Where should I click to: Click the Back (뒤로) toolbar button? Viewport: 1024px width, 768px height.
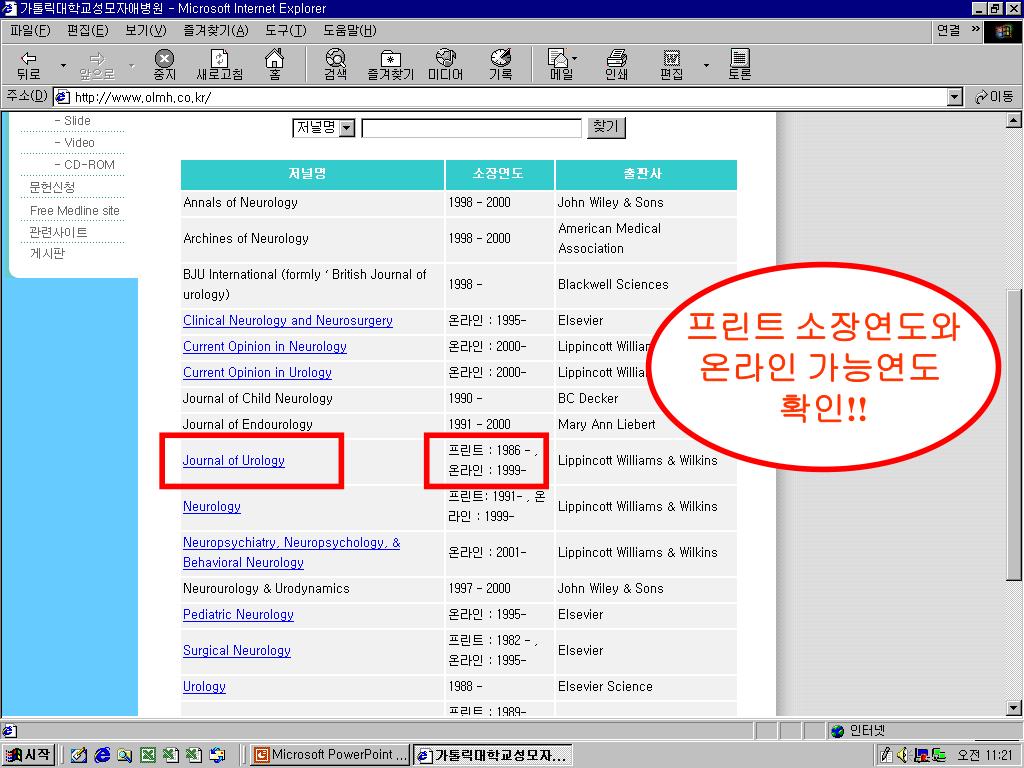[x=29, y=65]
